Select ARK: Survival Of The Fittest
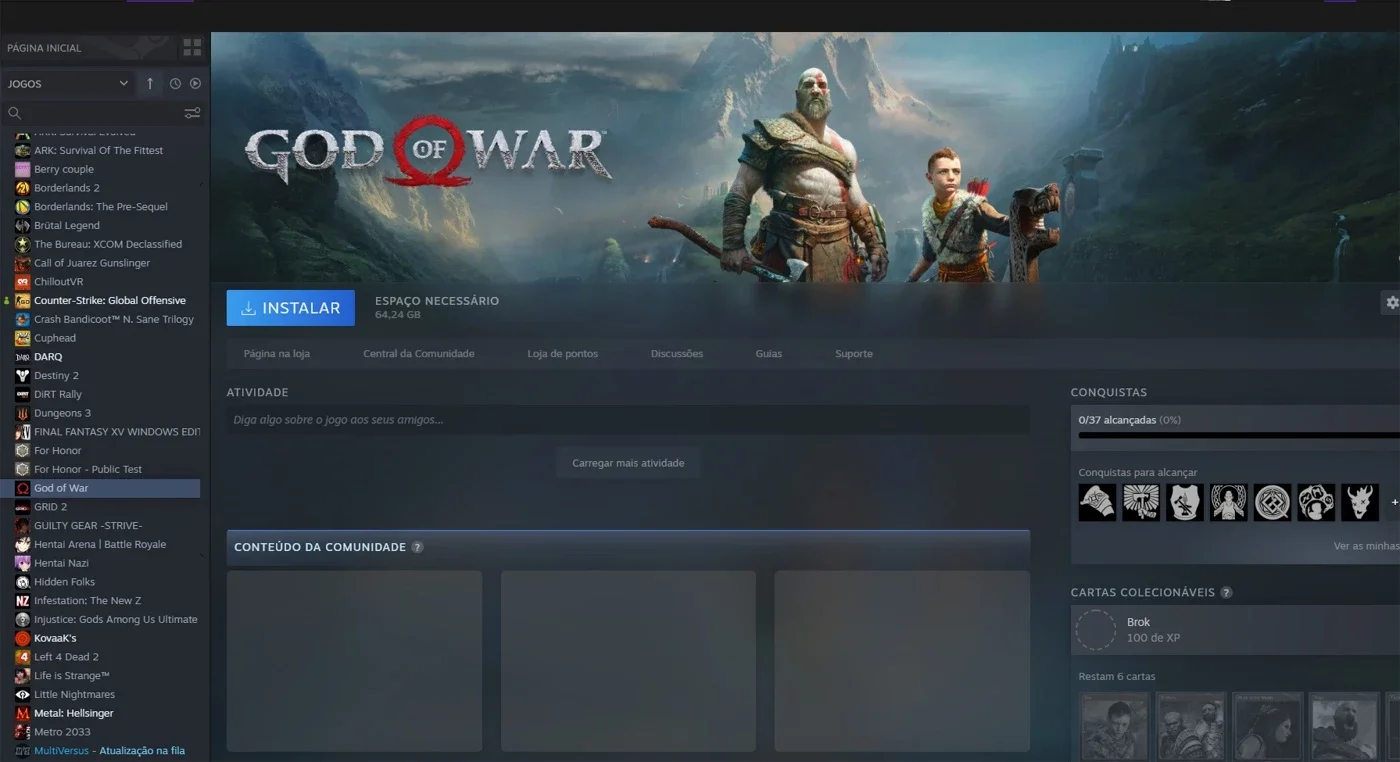This screenshot has width=1400, height=762. coord(100,150)
